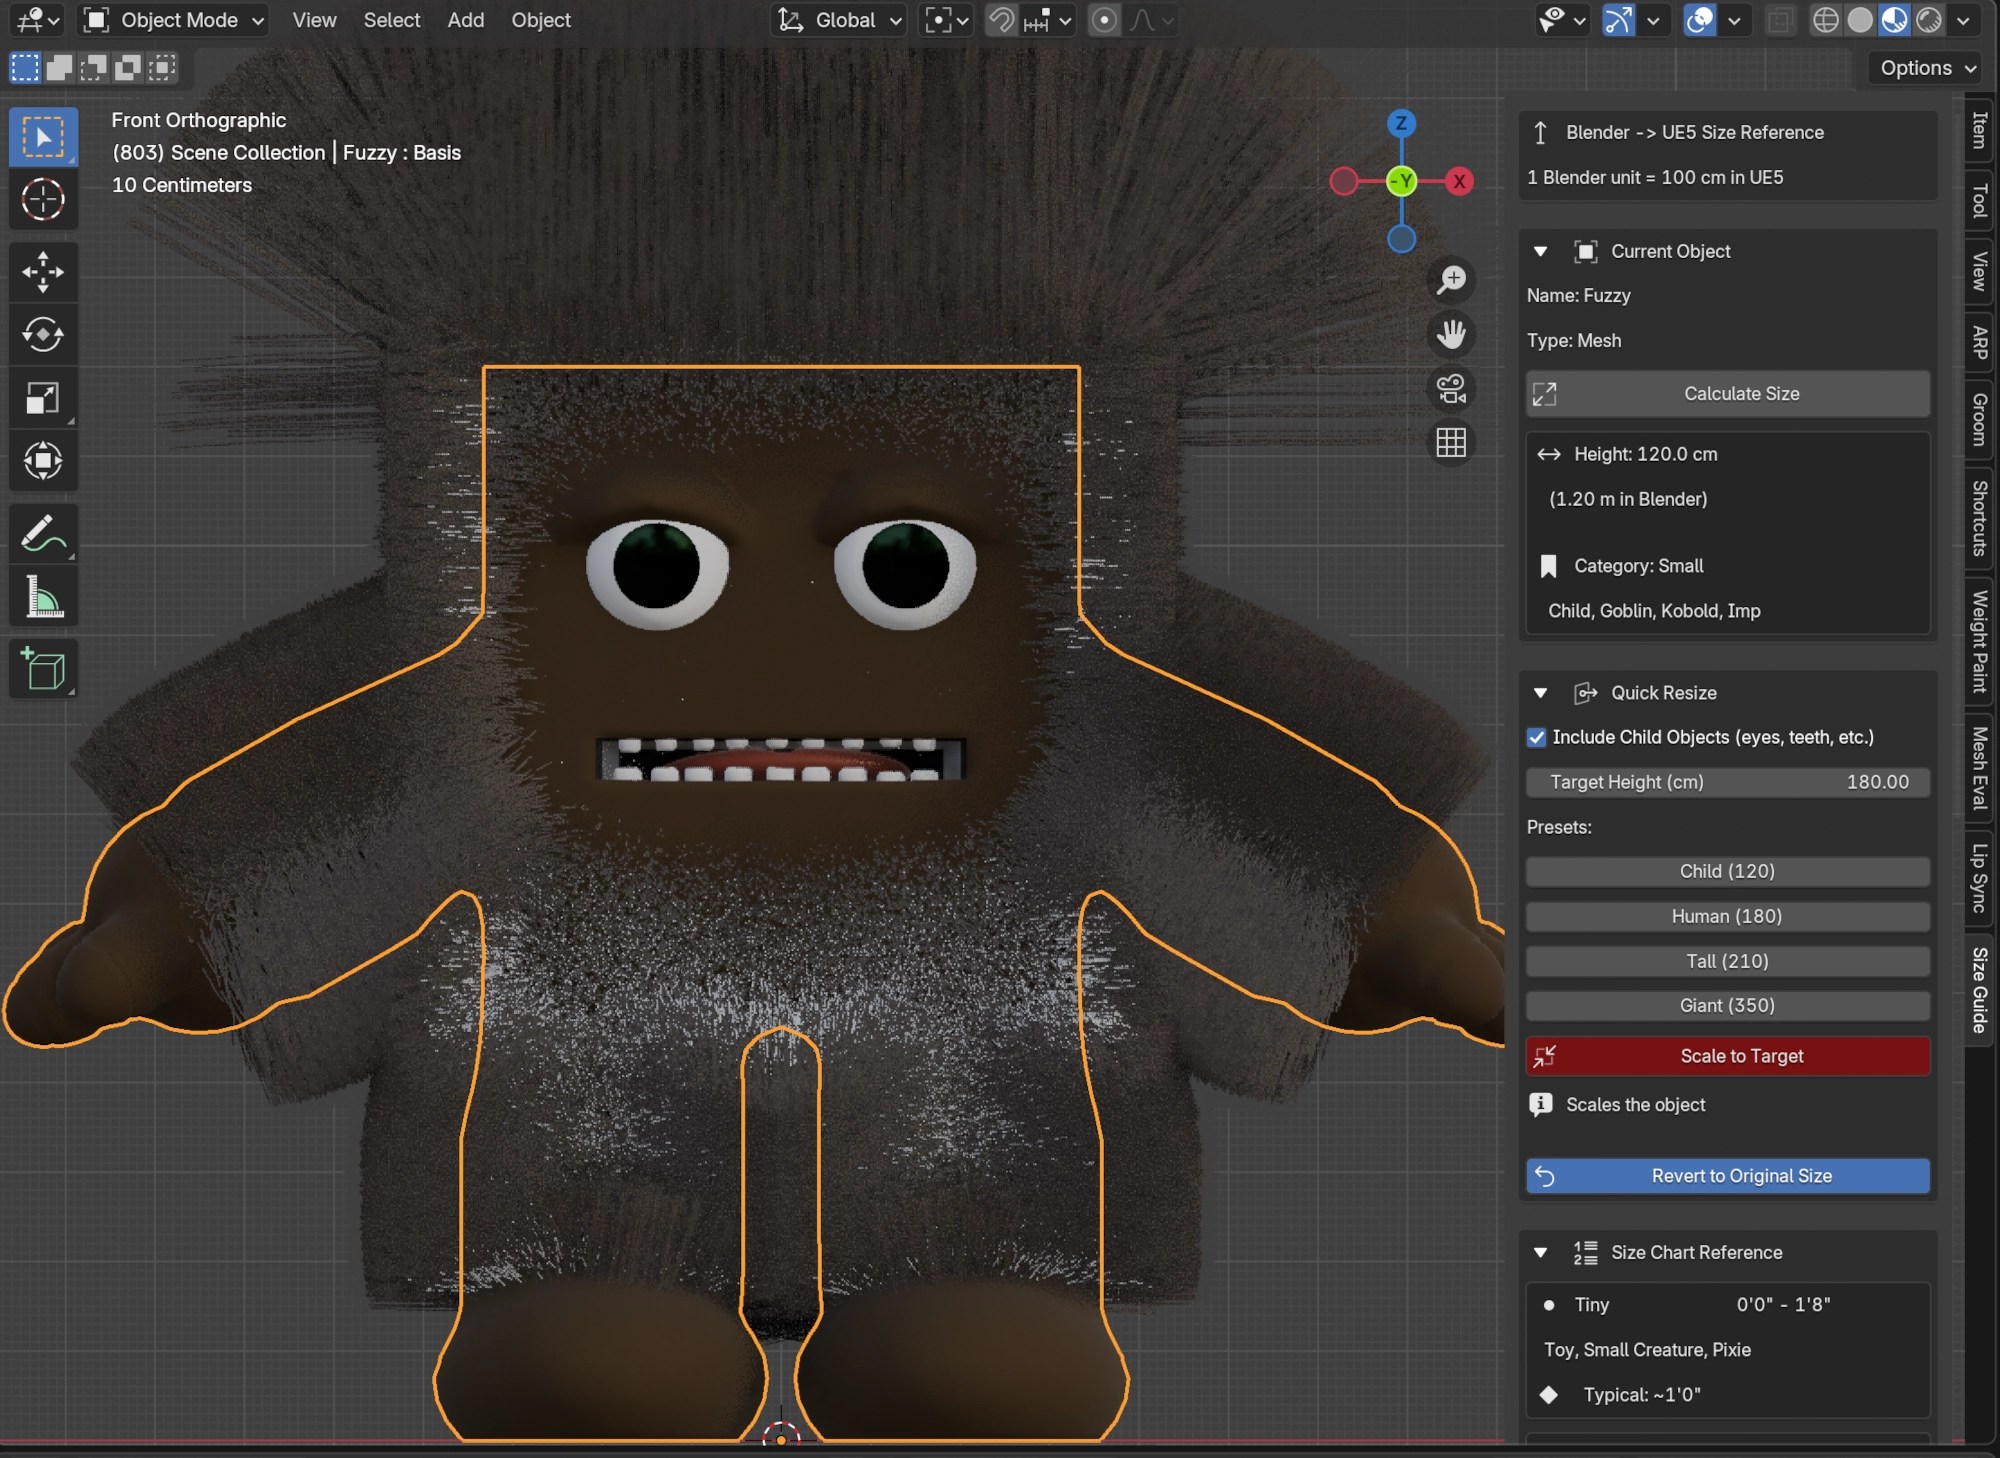Select the Annotate tool
This screenshot has height=1458, width=2000.
[43, 532]
